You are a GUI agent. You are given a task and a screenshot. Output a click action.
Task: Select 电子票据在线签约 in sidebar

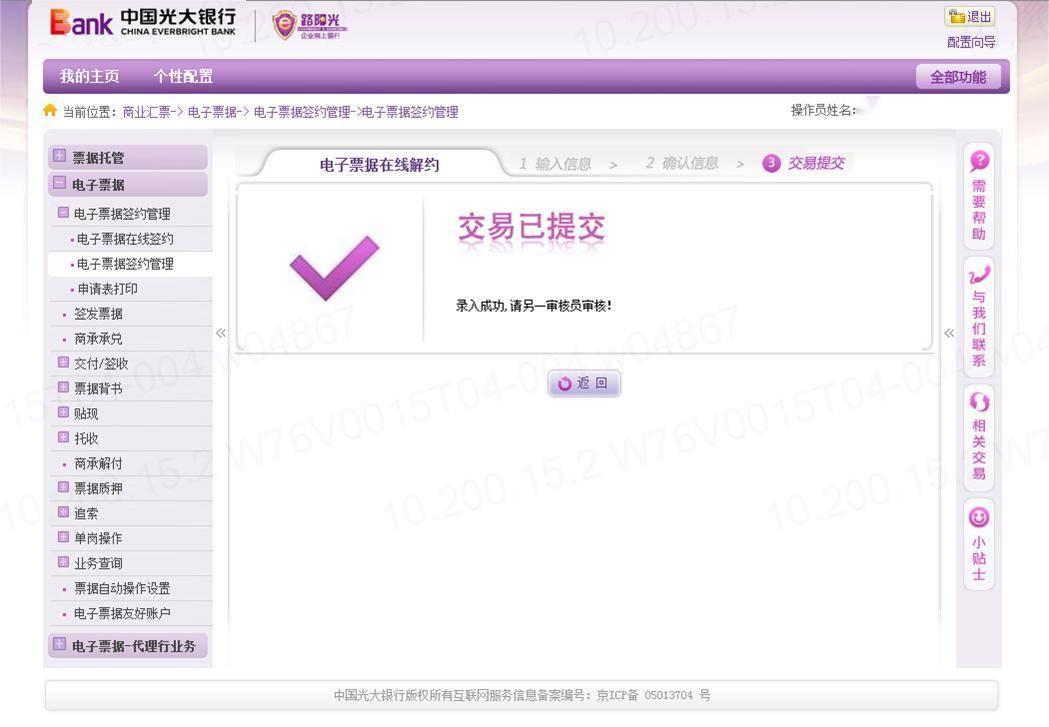124,239
